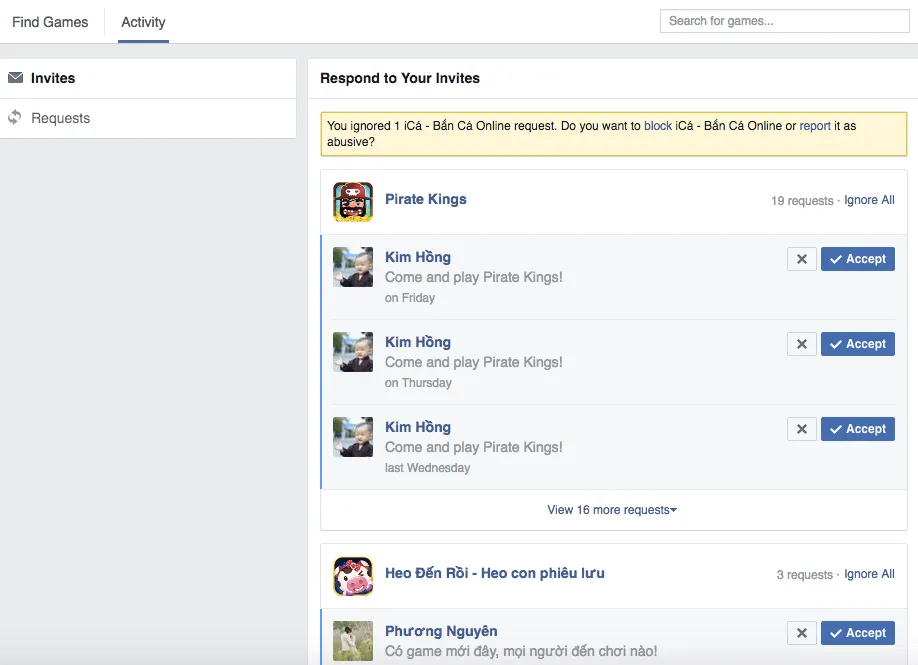Open Requests in the left sidebar
The height and width of the screenshot is (665, 918).
[x=60, y=118]
